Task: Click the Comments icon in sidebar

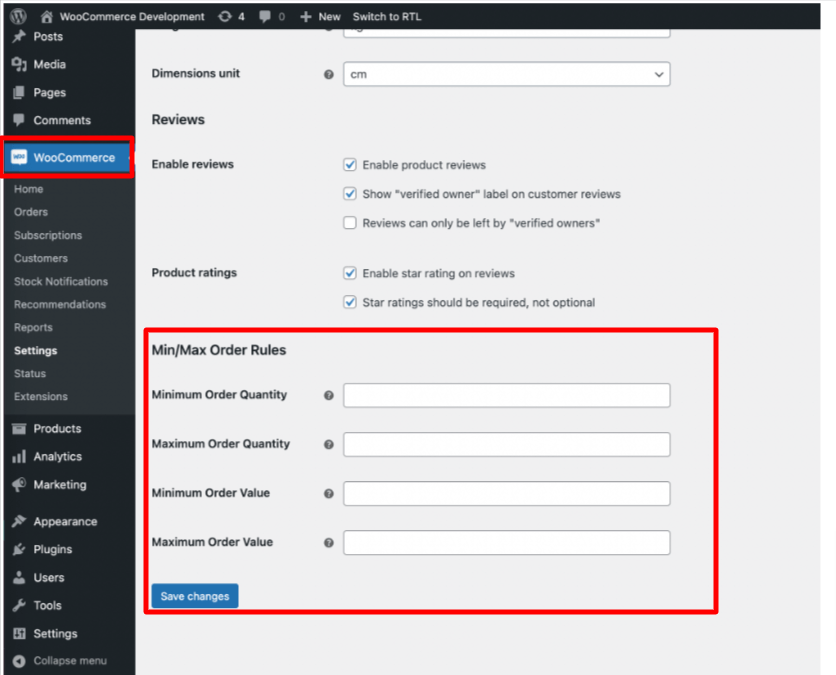Action: 19,120
